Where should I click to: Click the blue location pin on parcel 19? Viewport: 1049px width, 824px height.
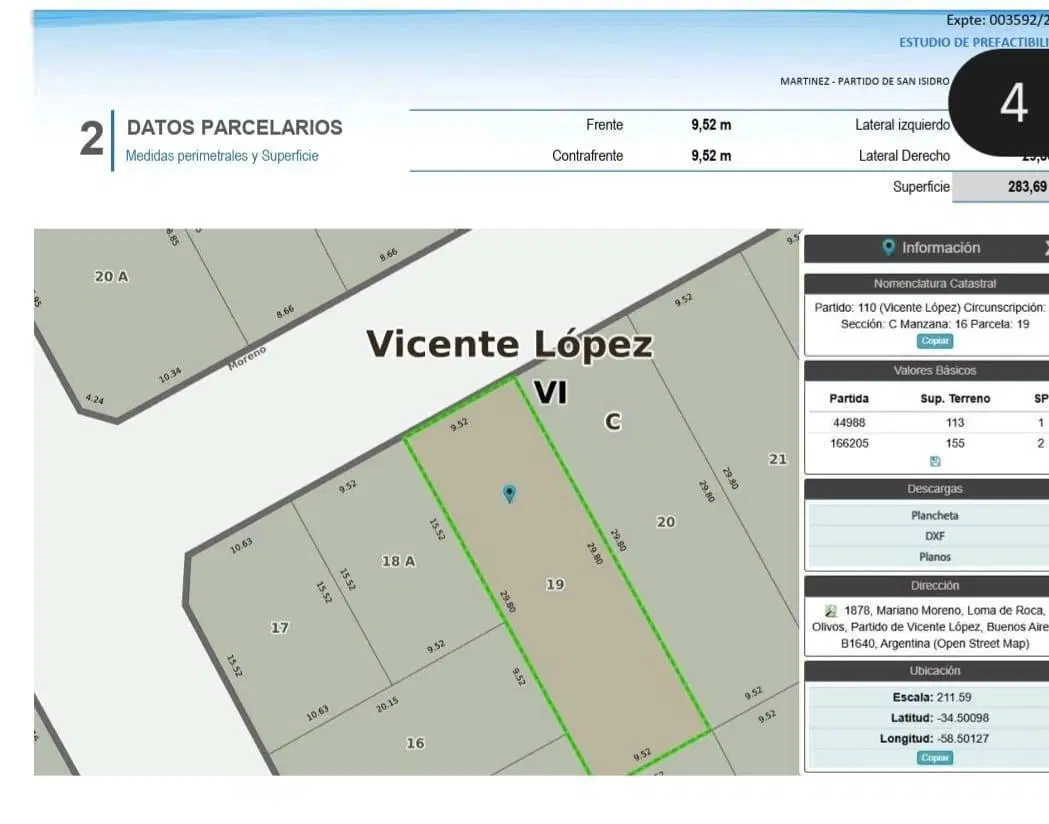click(509, 494)
